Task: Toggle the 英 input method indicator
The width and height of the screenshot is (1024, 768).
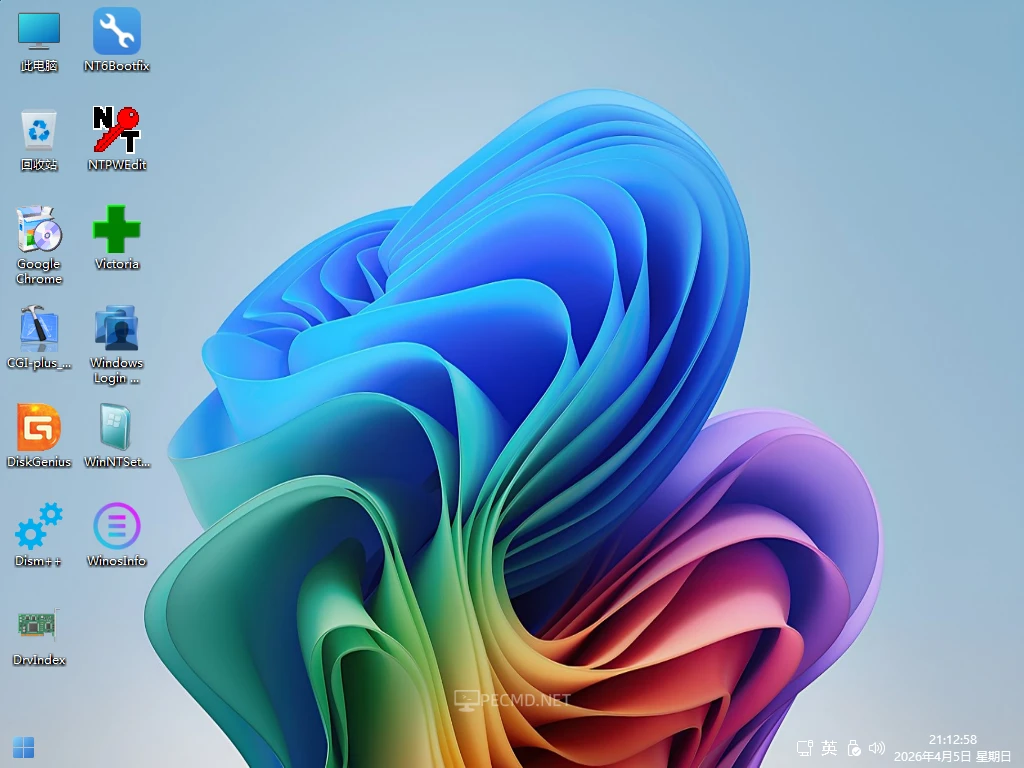Action: (x=829, y=748)
